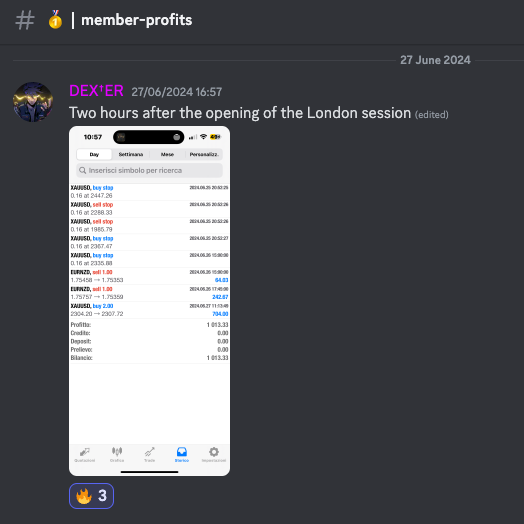Screen dimensions: 524x524
Task: Select the XAUUSD buy 2.00 trade row
Action: pos(149,310)
